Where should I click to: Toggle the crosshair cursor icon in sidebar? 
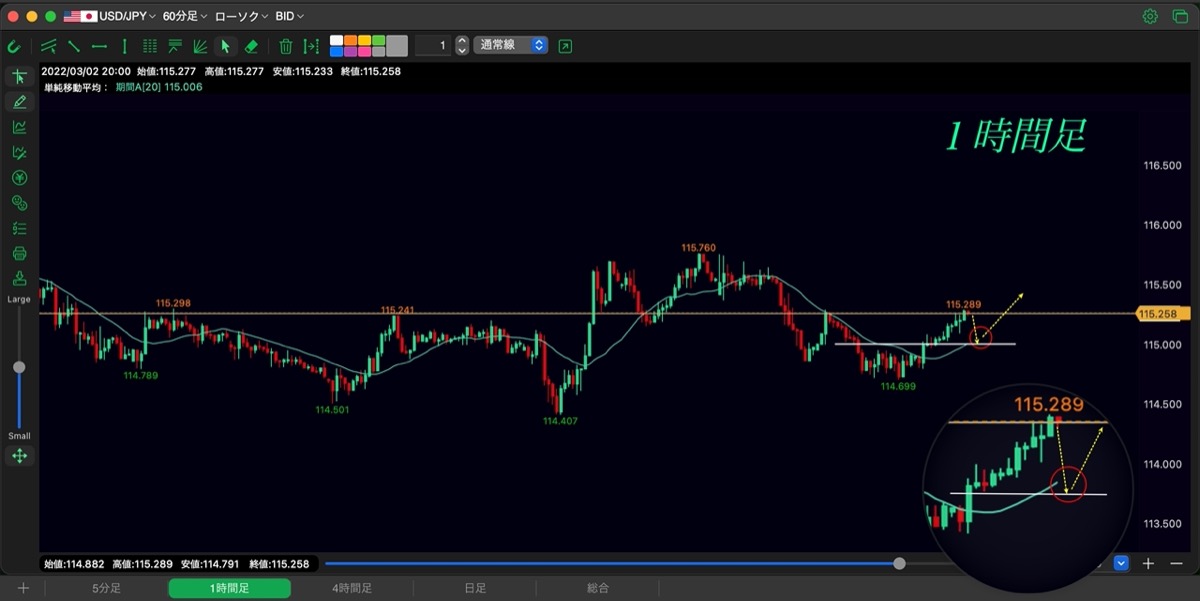pyautogui.click(x=19, y=76)
